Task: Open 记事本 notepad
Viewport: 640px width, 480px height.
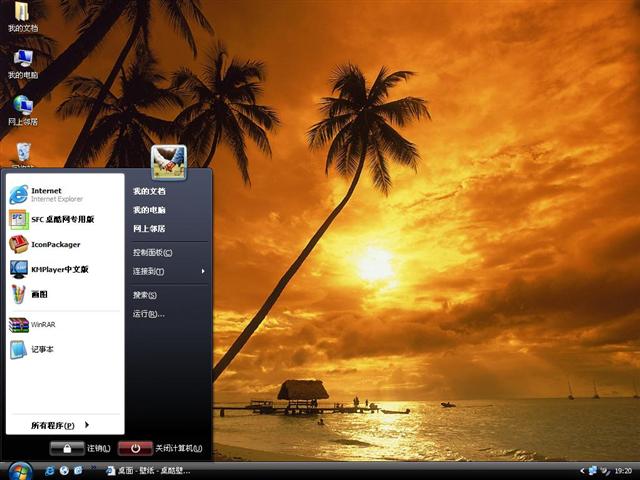Action: click(64, 349)
